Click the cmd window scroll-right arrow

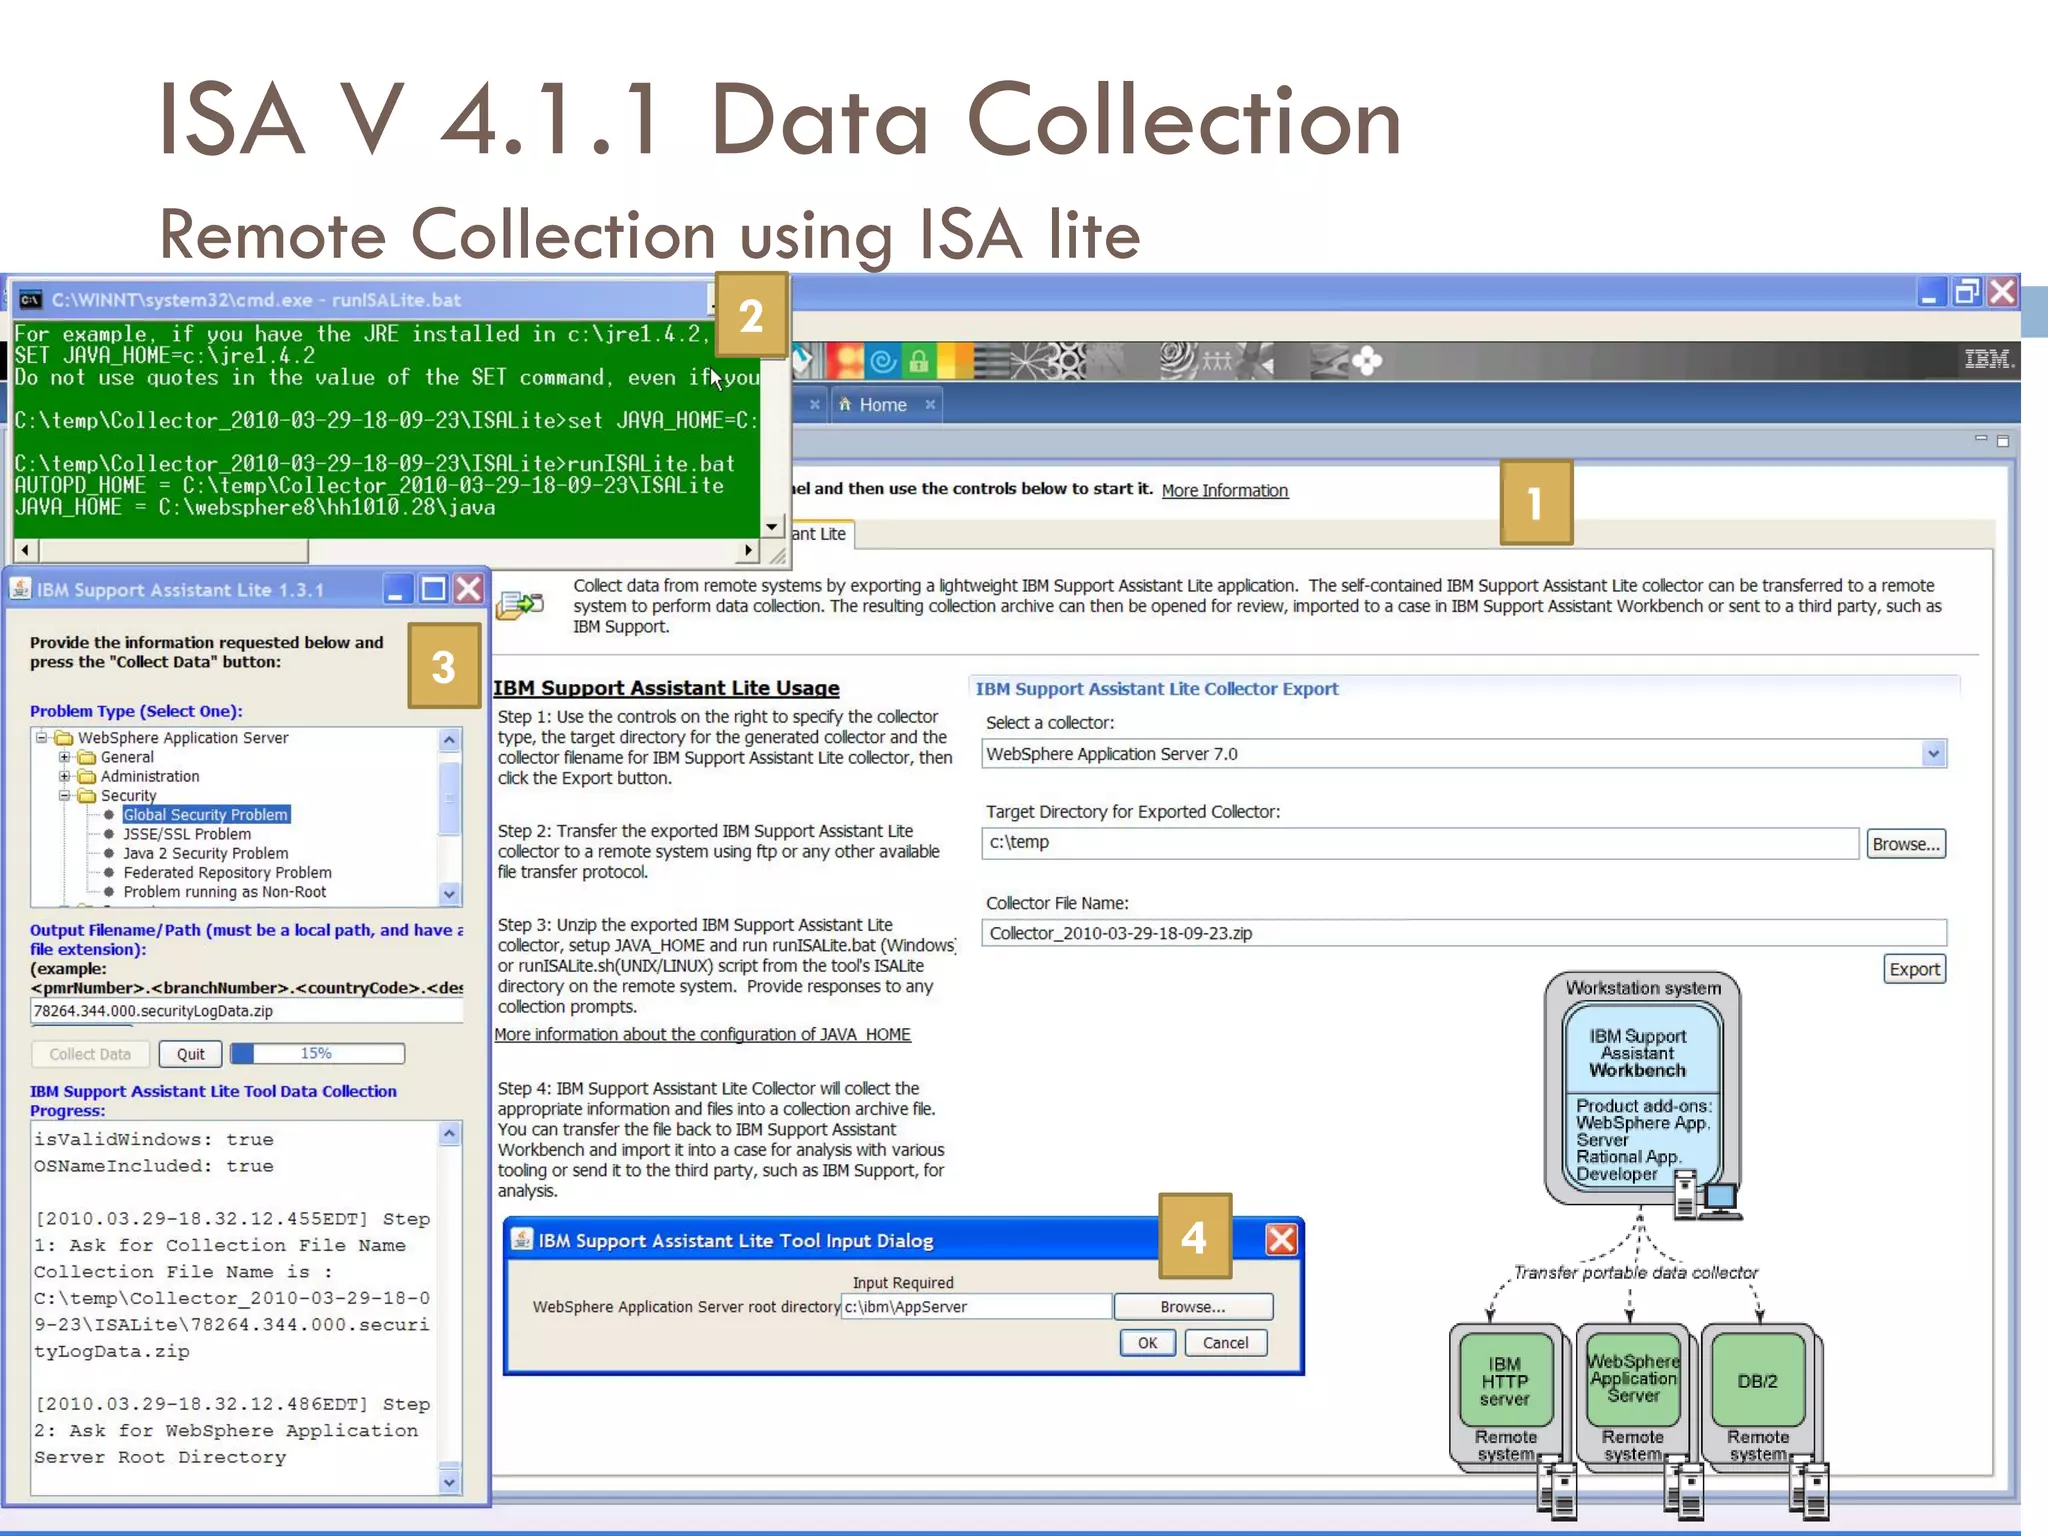(749, 550)
